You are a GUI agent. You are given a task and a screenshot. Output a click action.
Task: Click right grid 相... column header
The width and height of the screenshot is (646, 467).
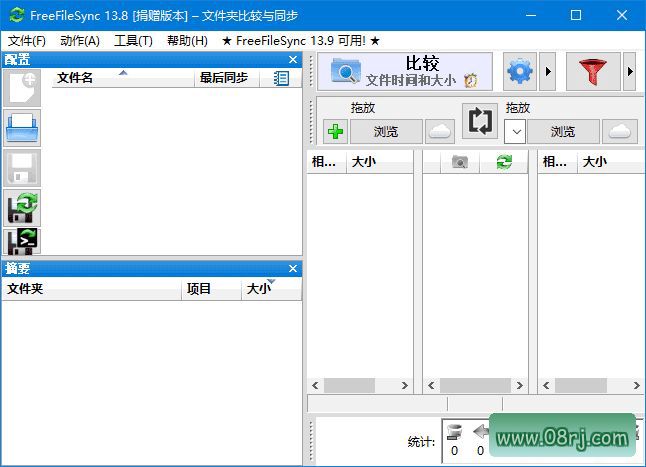[x=557, y=162]
